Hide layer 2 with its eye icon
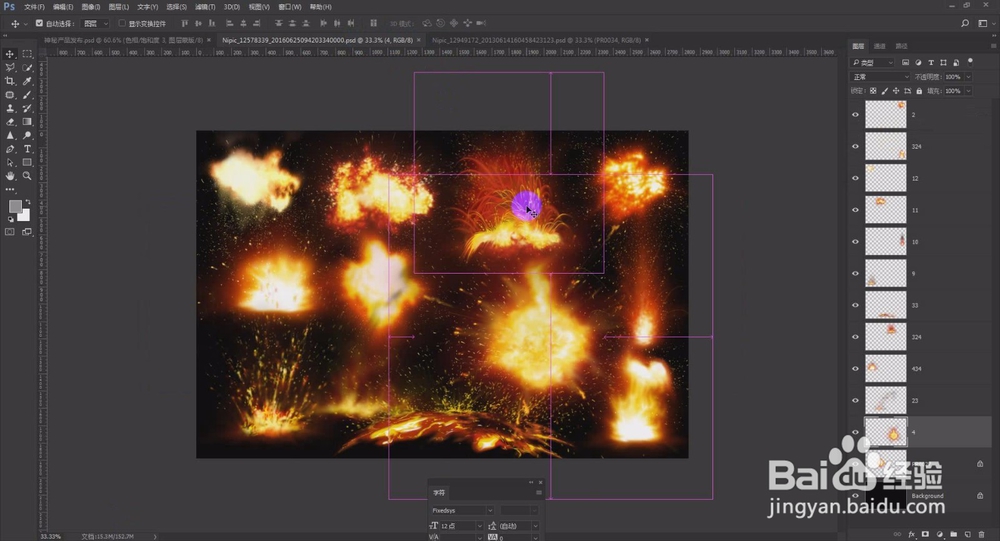This screenshot has height=541, width=1000. (855, 115)
